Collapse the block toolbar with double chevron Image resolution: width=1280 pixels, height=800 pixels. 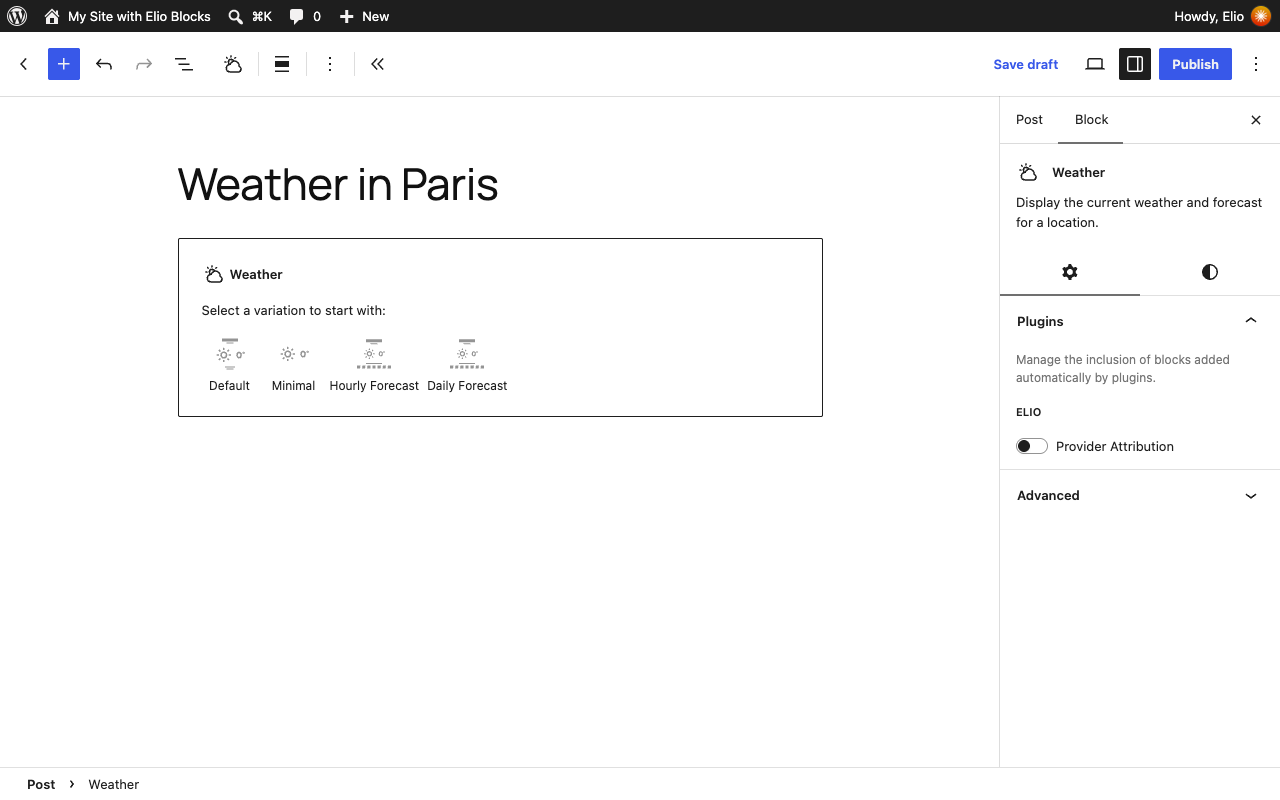377,64
